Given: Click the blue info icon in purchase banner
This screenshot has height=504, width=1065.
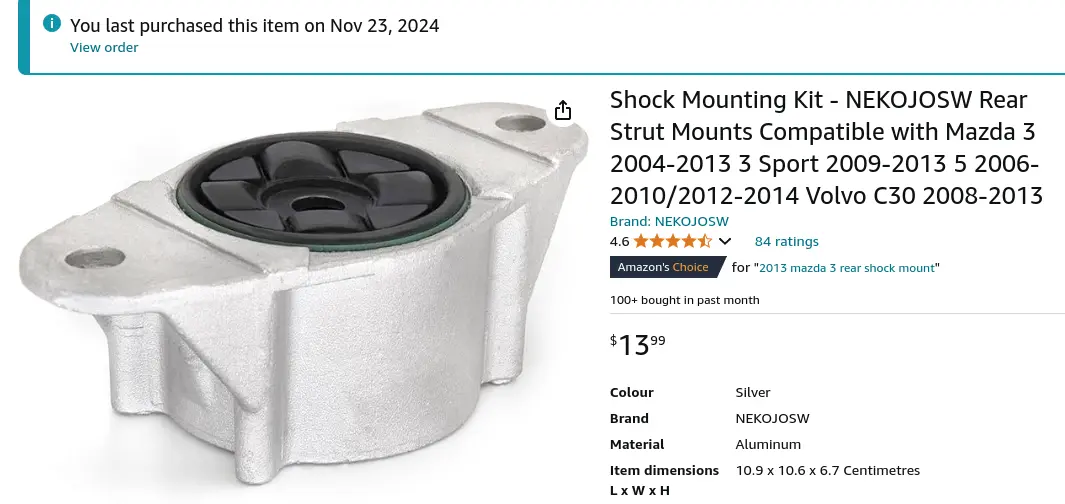Looking at the screenshot, I should [52, 24].
